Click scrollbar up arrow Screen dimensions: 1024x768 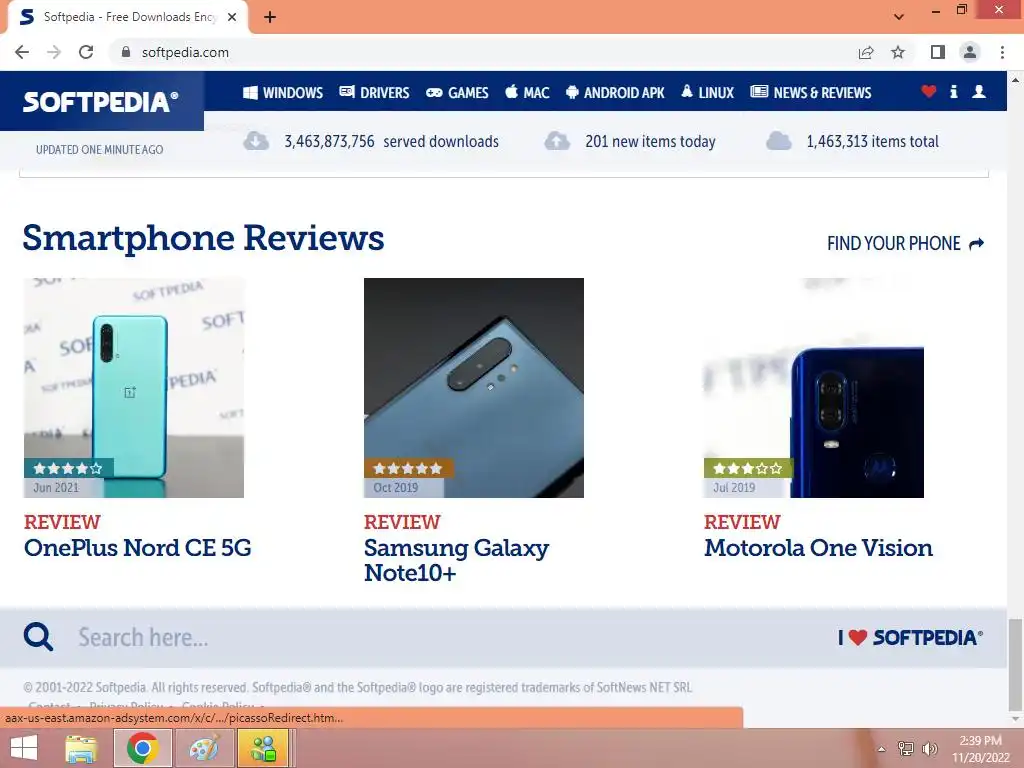click(x=1015, y=80)
